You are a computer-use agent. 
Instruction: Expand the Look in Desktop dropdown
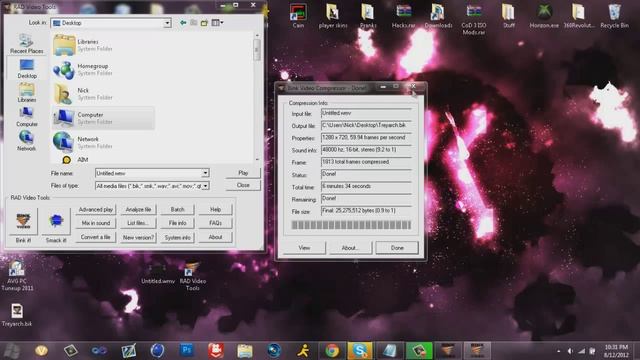167,23
